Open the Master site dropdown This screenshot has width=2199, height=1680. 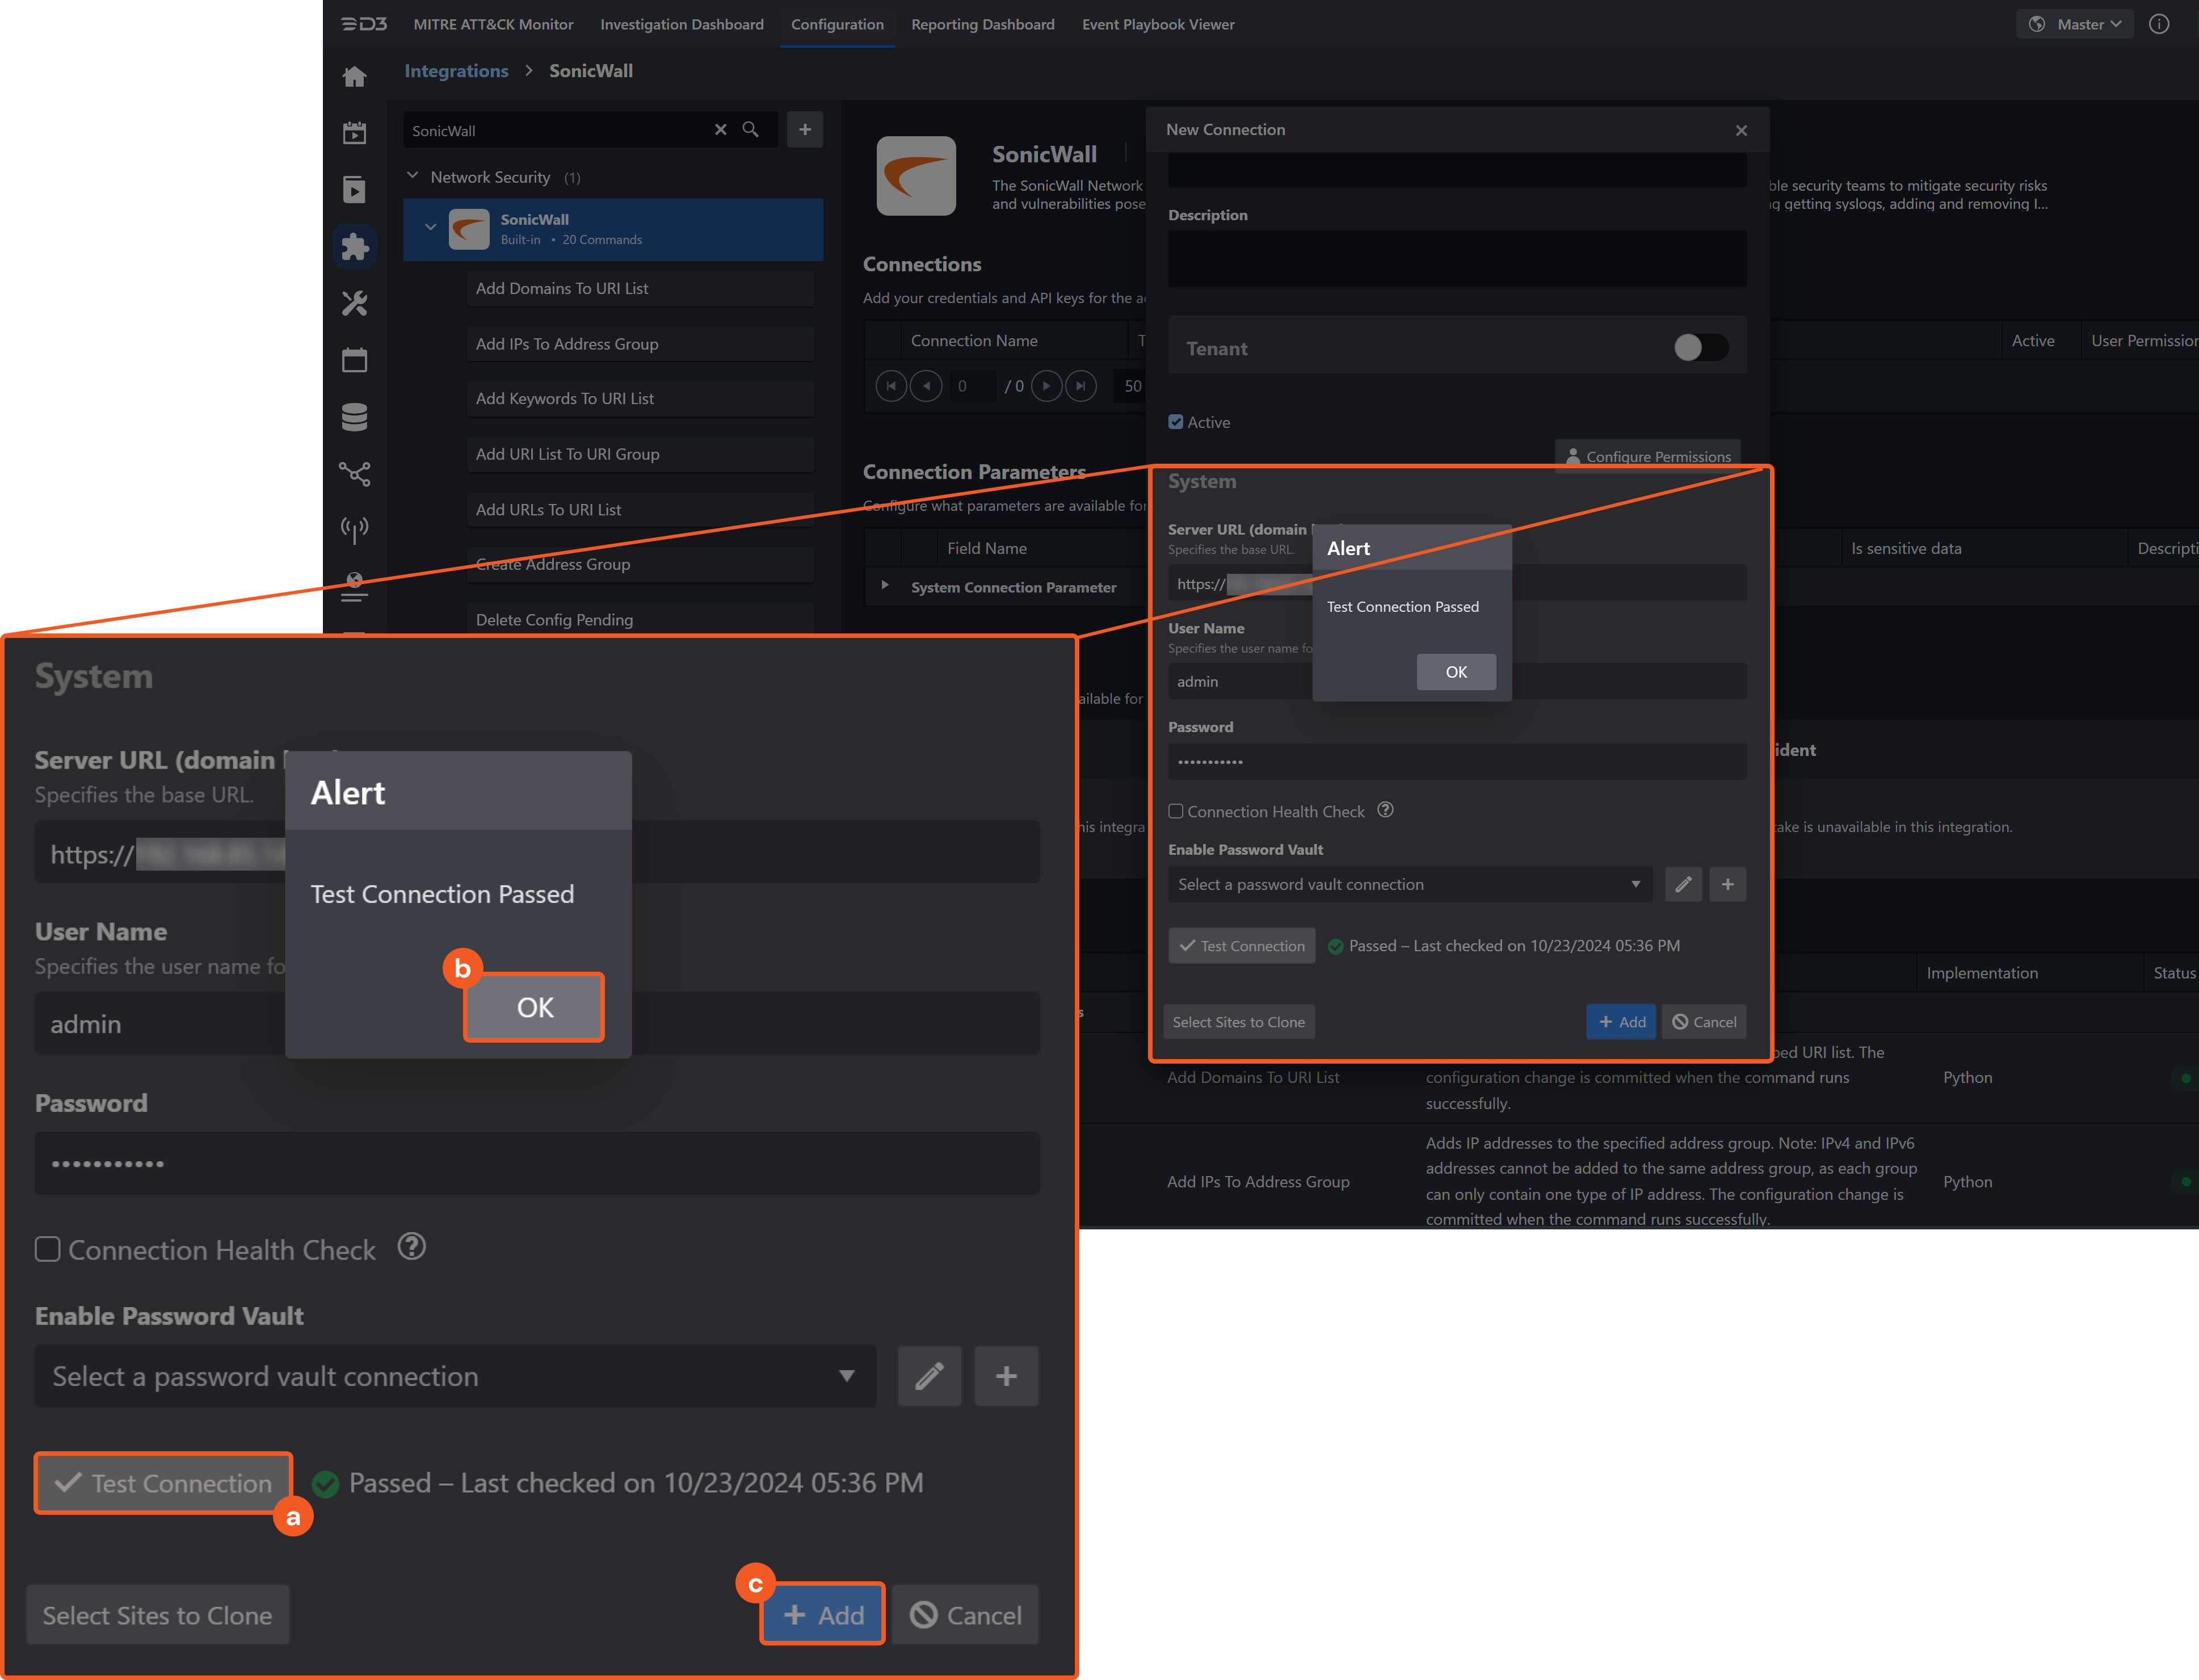click(x=2076, y=24)
